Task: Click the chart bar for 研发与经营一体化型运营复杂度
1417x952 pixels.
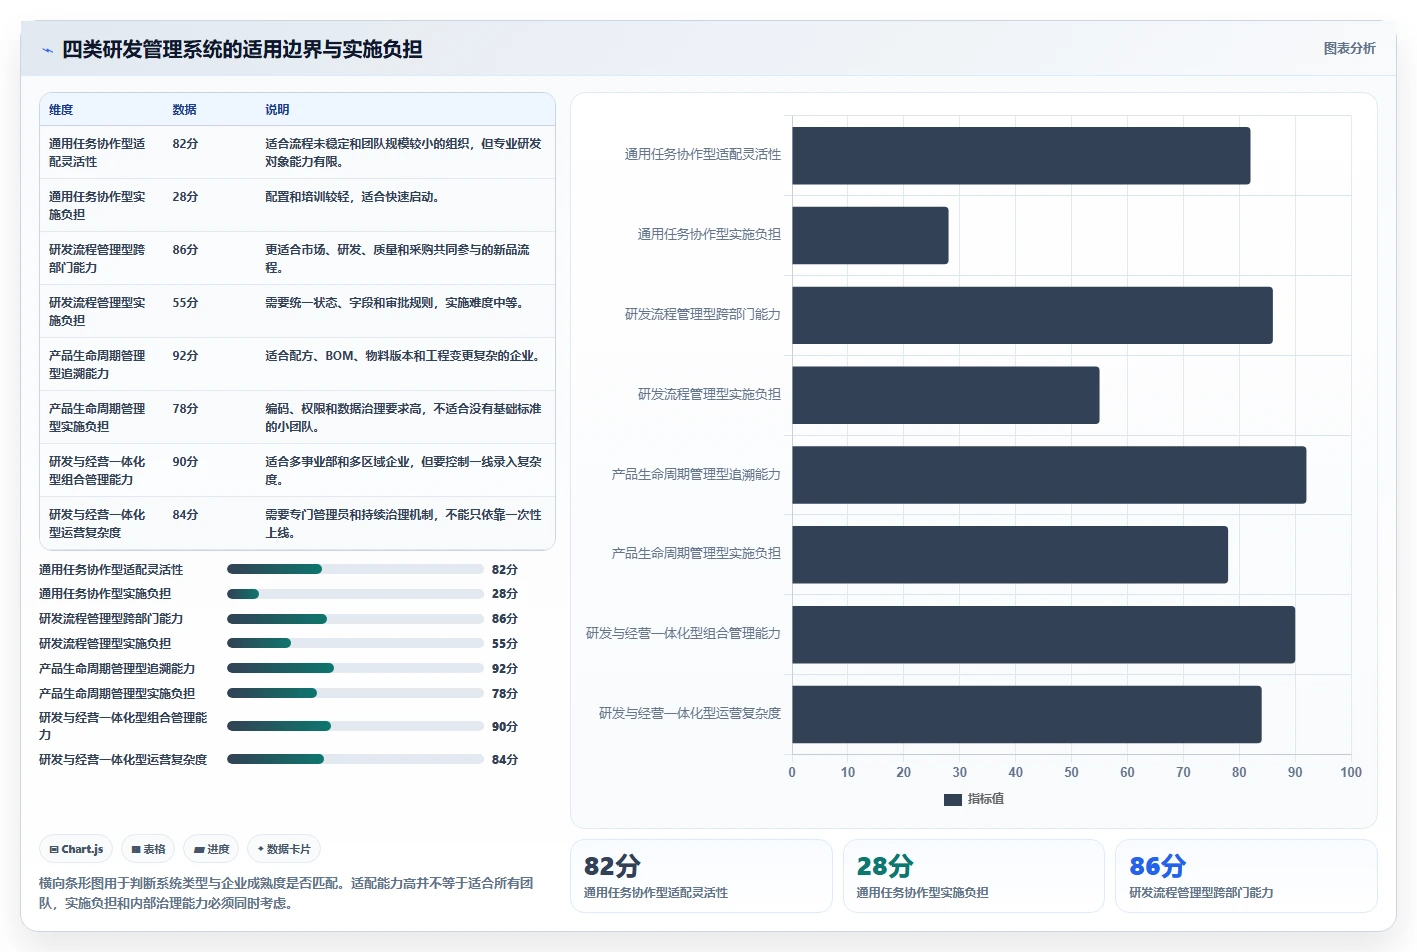Action: [x=1027, y=714]
